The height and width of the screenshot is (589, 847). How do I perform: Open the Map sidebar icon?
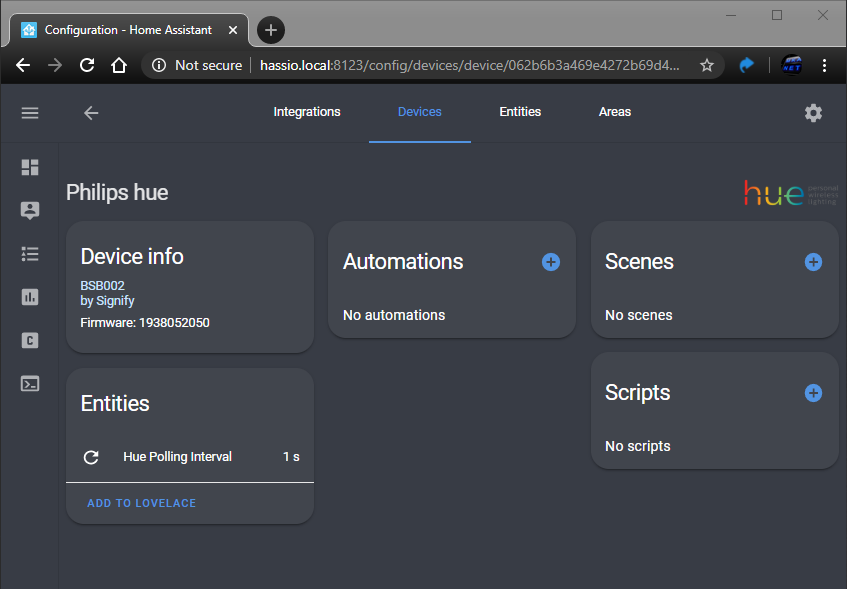30,211
